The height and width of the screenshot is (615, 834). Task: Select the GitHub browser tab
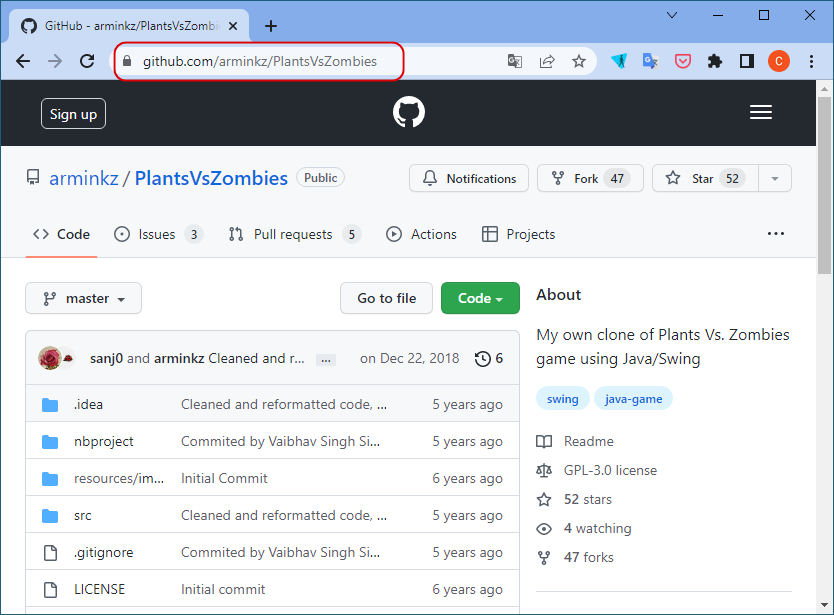129,26
